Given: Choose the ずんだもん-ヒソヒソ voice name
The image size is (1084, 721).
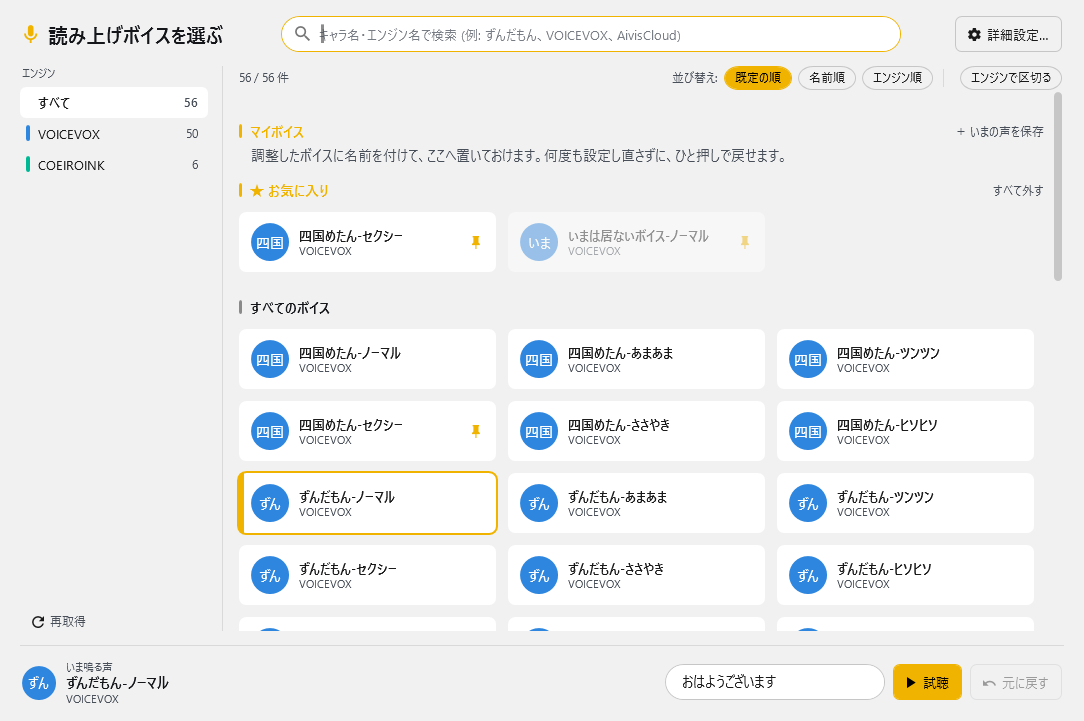Looking at the screenshot, I should (884, 568).
